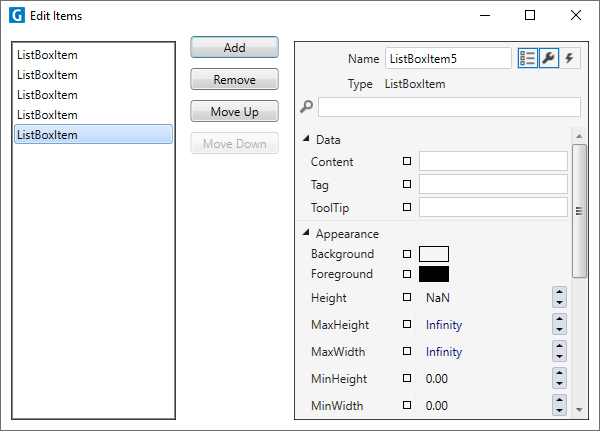Click the Background property marker square
This screenshot has width=601, height=431.
tap(407, 254)
